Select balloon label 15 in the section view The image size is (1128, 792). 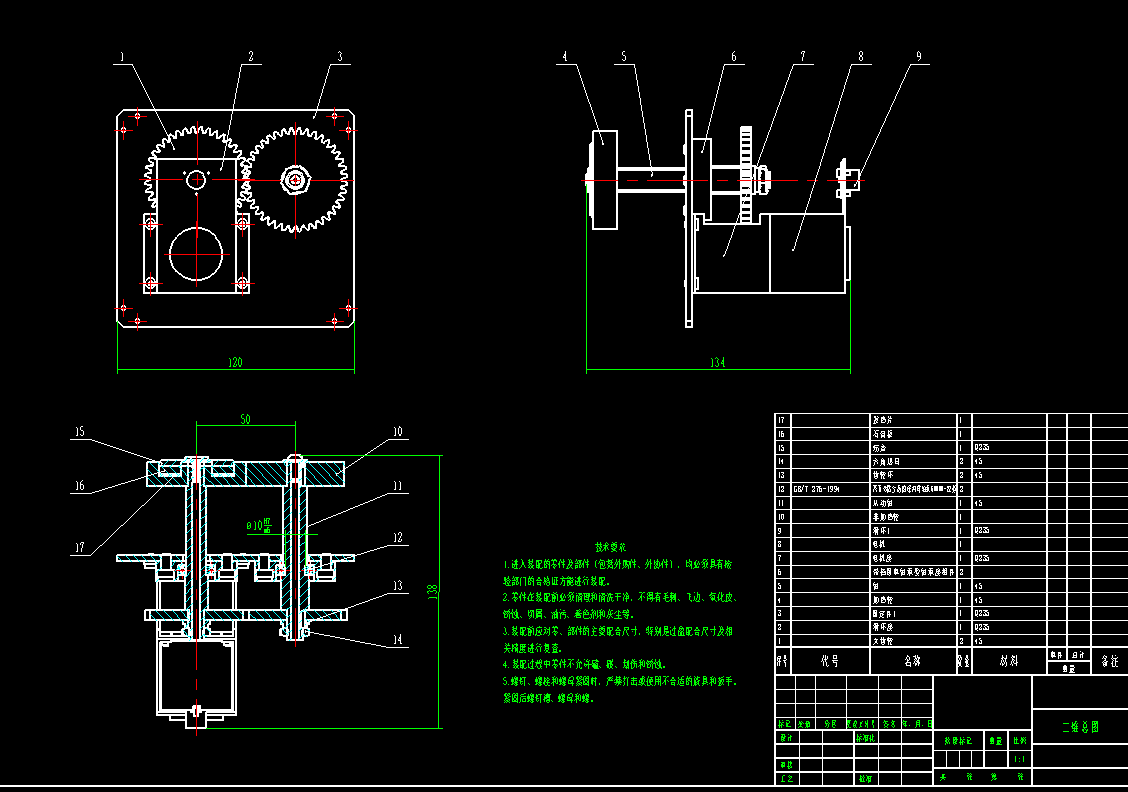(x=79, y=432)
